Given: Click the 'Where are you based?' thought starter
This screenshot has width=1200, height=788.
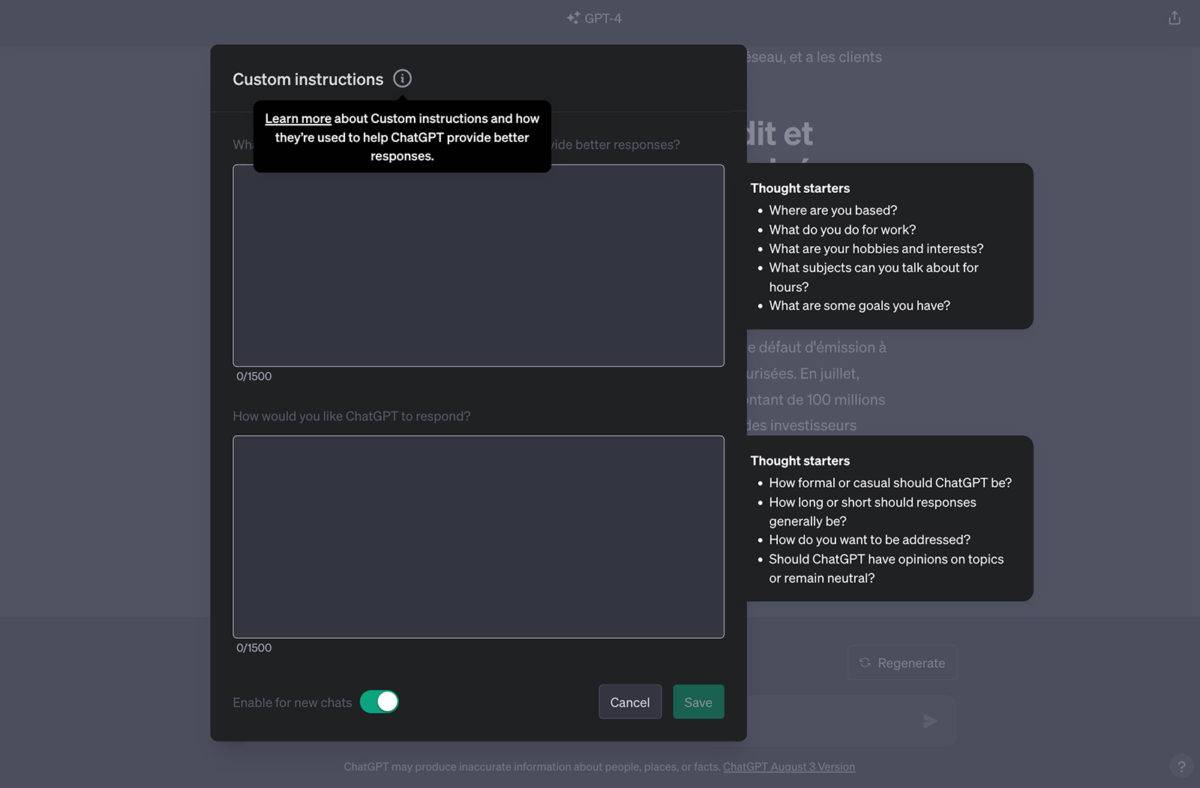Looking at the screenshot, I should point(833,210).
